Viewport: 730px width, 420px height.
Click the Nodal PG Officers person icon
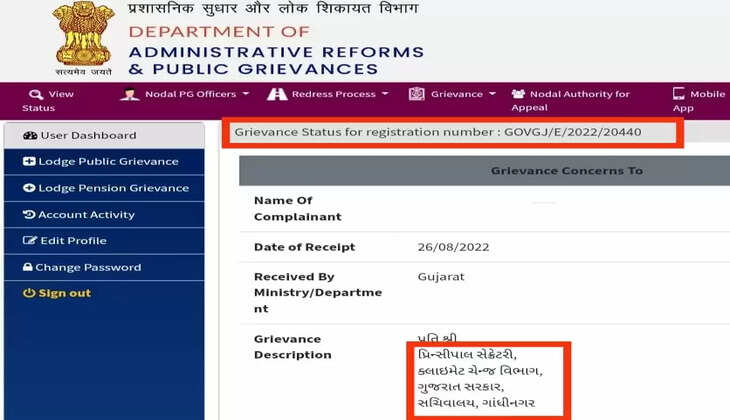click(x=130, y=94)
